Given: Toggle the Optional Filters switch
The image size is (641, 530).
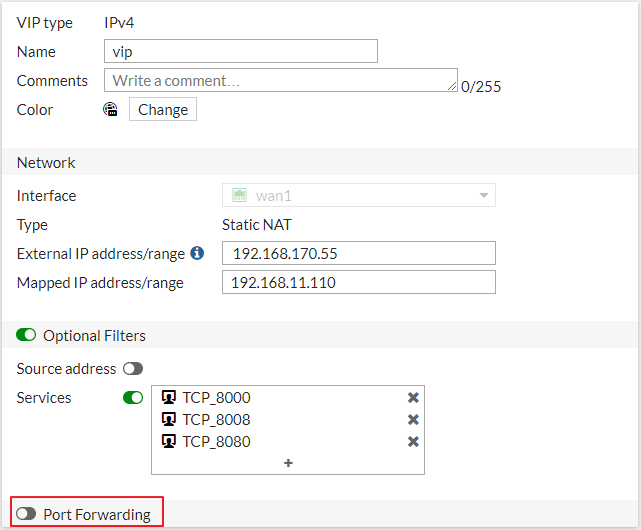Looking at the screenshot, I should point(26,335).
